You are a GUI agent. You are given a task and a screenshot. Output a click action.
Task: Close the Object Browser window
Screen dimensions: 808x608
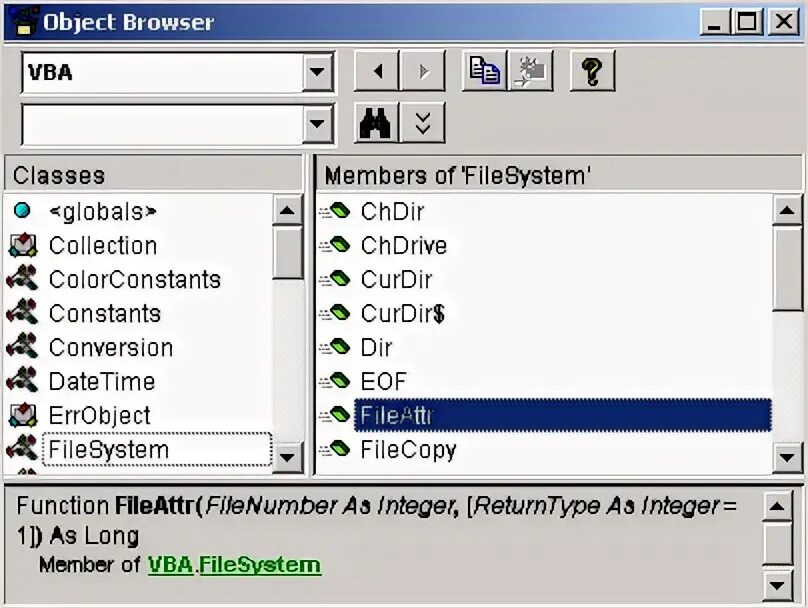point(784,22)
